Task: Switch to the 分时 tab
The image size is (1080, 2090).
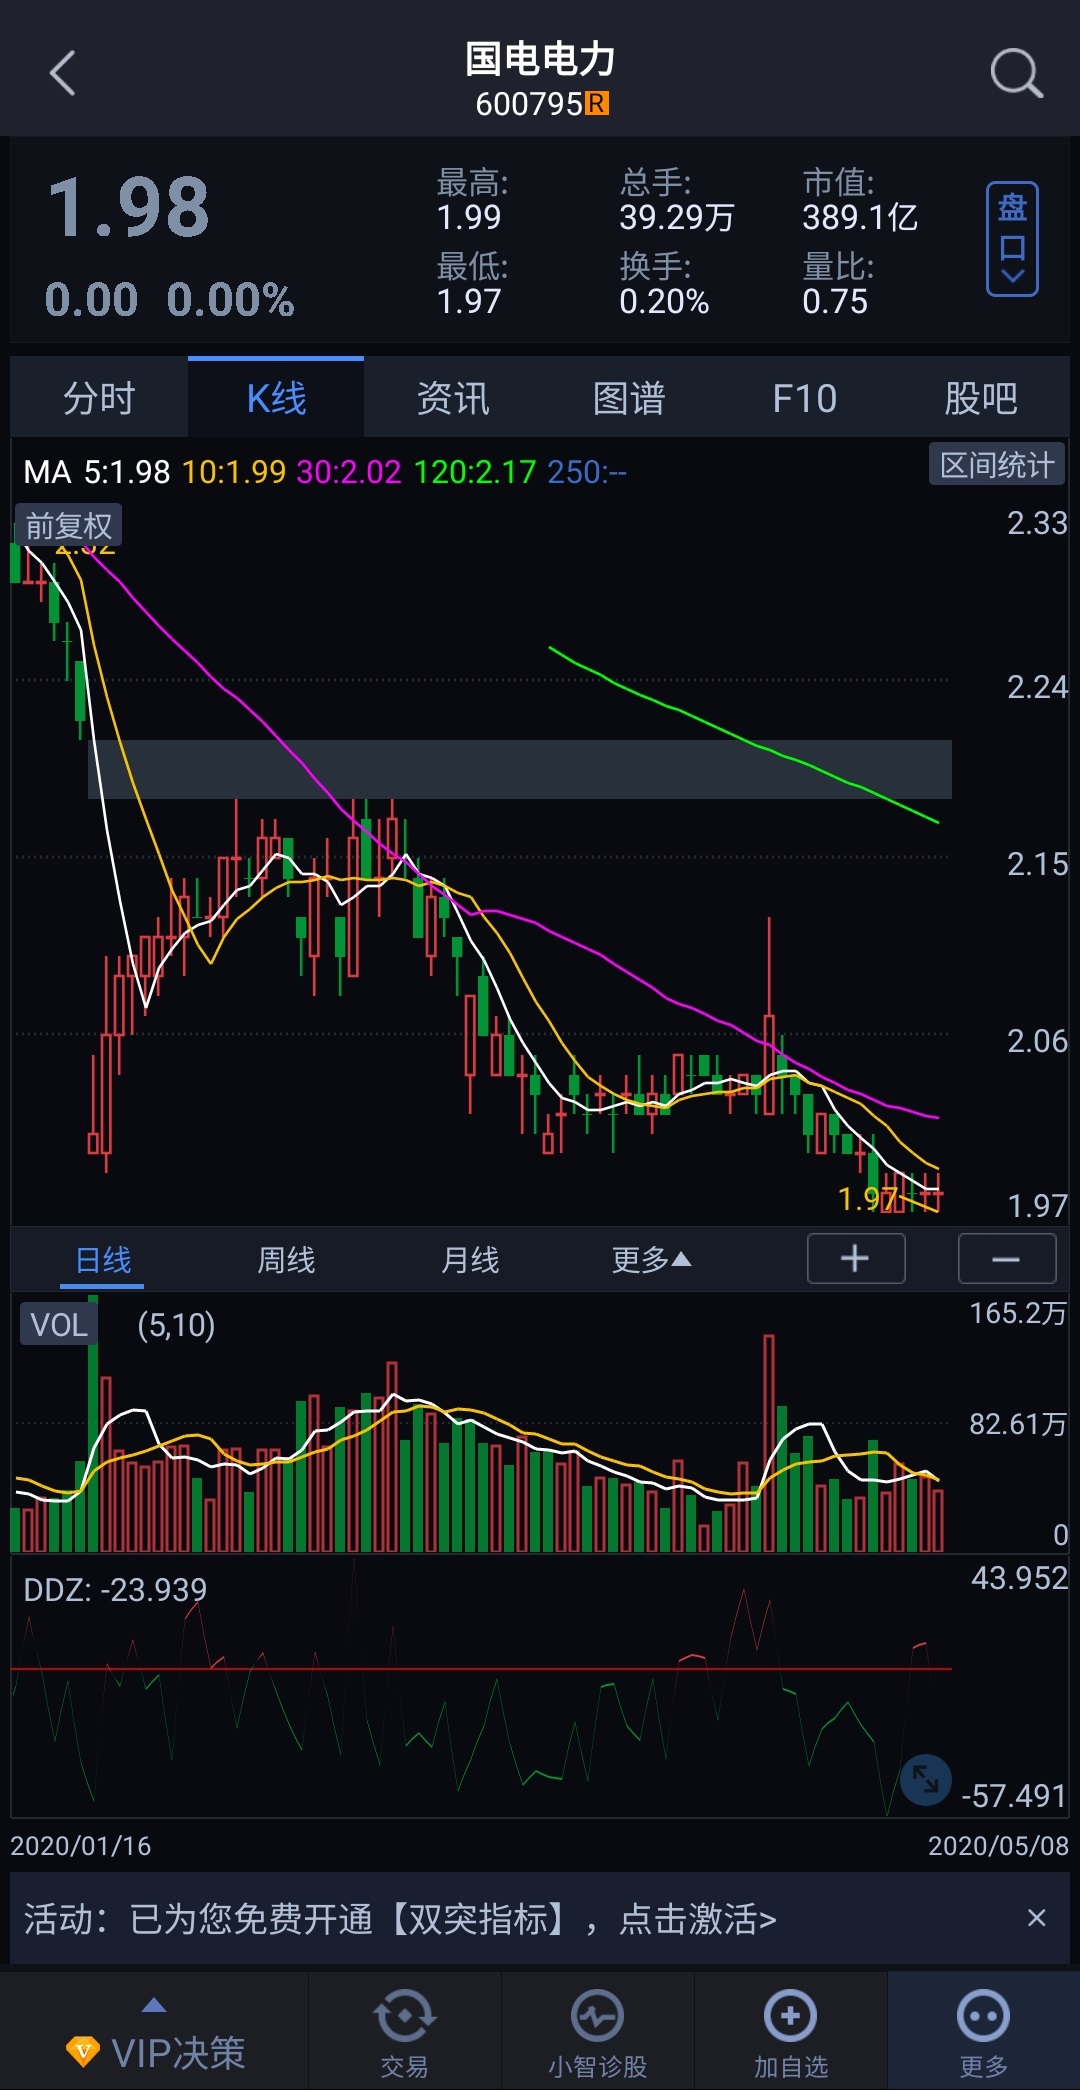Action: click(99, 398)
